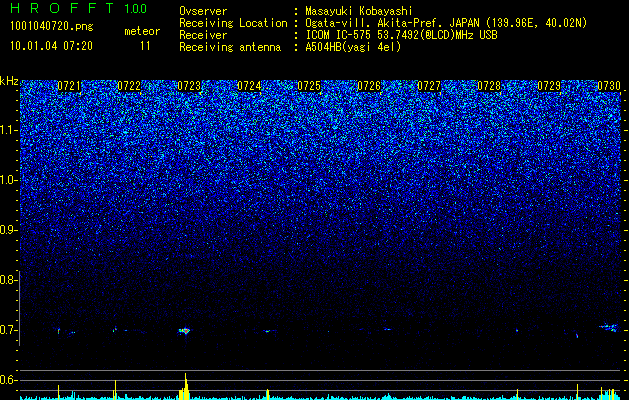Click the meteor count value 11
629x400 pixels.
(x=145, y=46)
